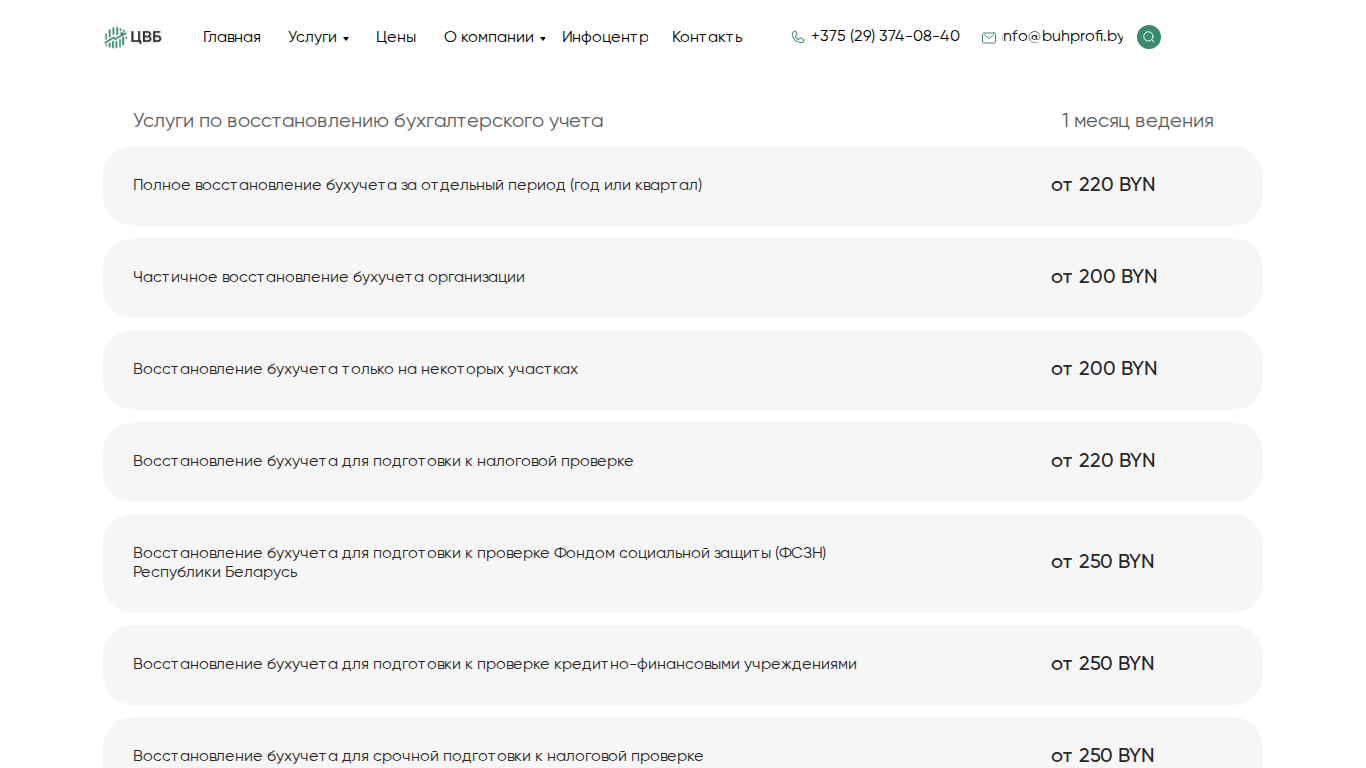Screen dimensions: 1366x768
Task: Click the envelope email icon
Action: [989, 38]
